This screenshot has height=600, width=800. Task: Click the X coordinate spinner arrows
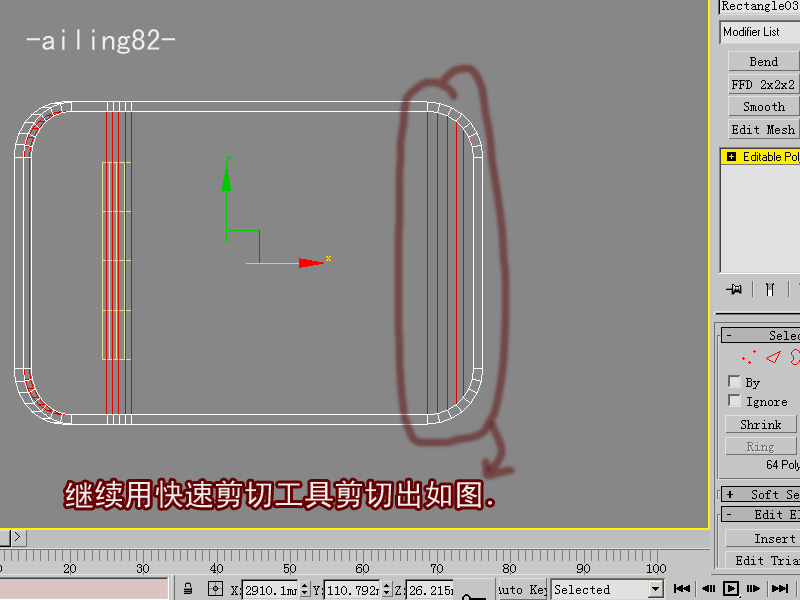305,590
